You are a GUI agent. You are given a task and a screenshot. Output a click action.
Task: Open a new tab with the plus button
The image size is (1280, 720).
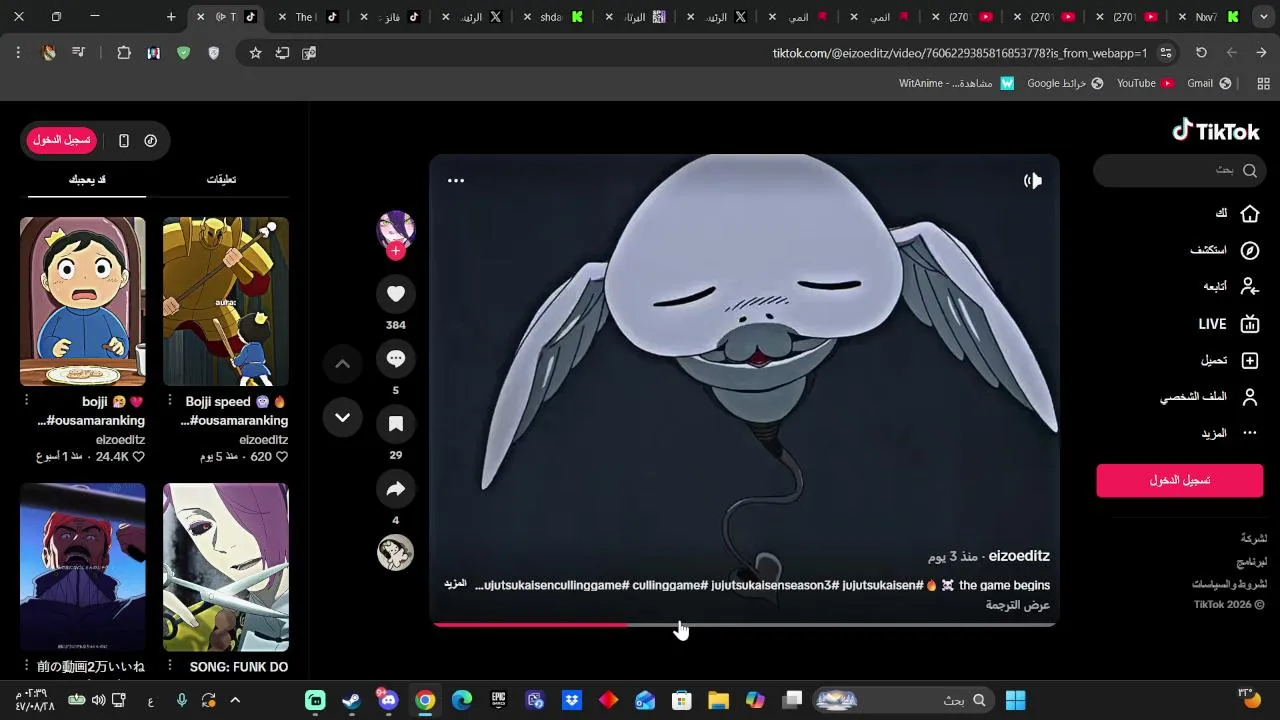(171, 17)
